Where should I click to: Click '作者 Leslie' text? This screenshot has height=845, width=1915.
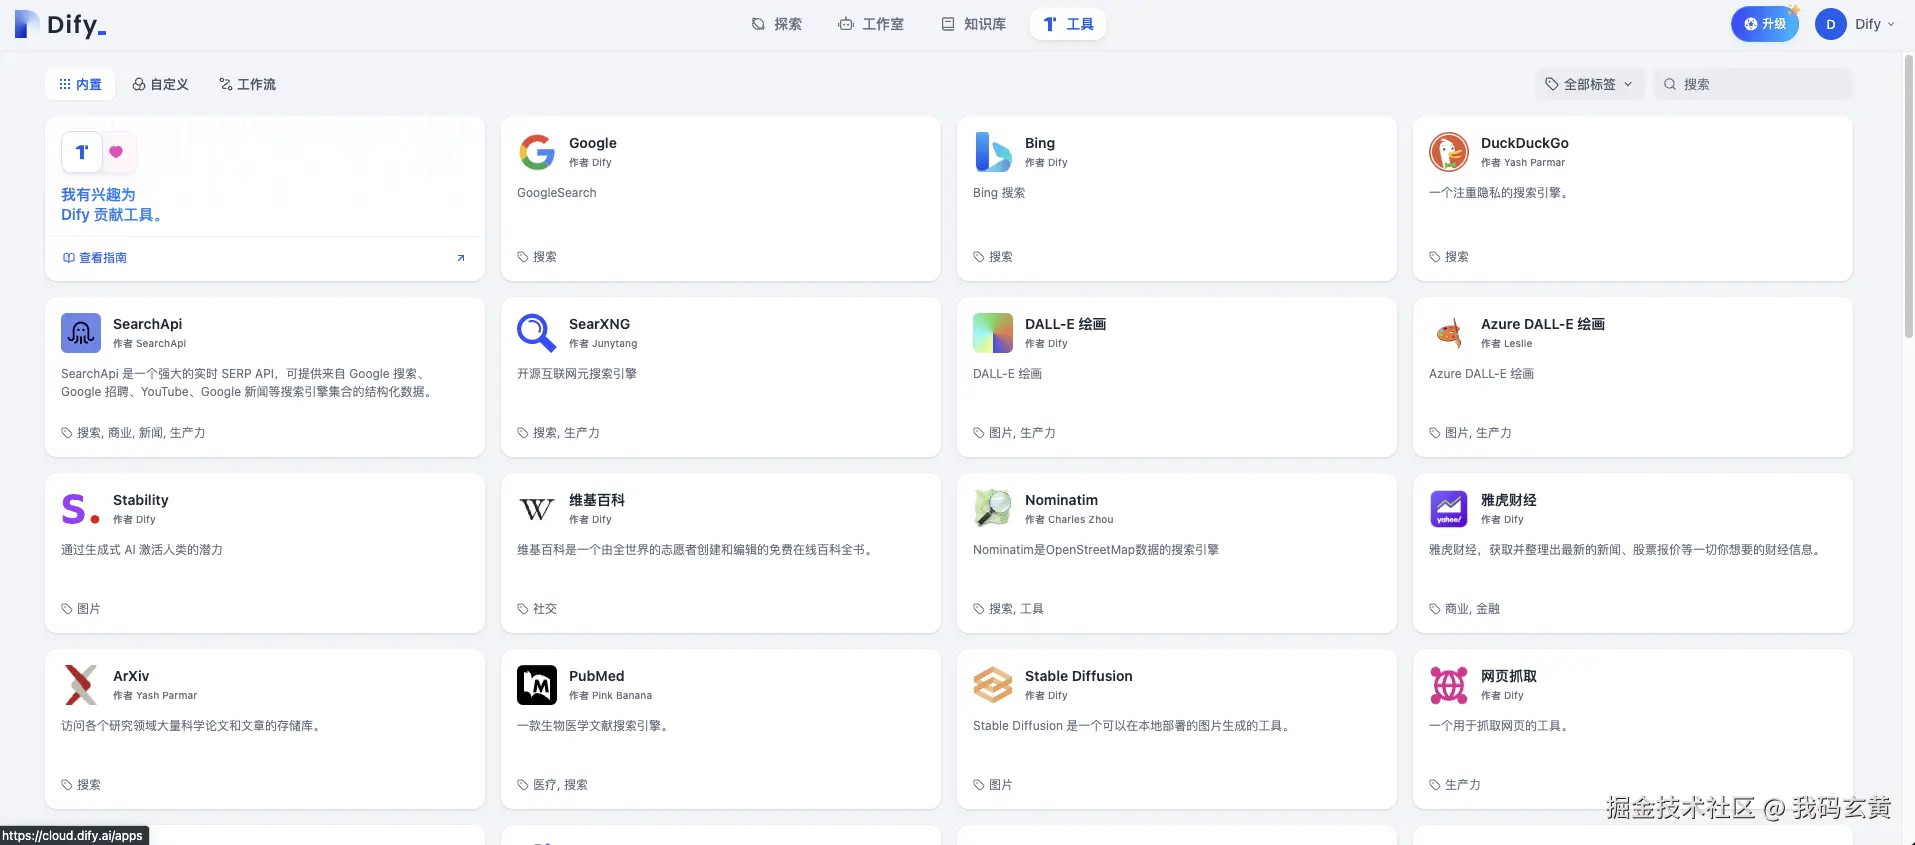coord(1506,344)
